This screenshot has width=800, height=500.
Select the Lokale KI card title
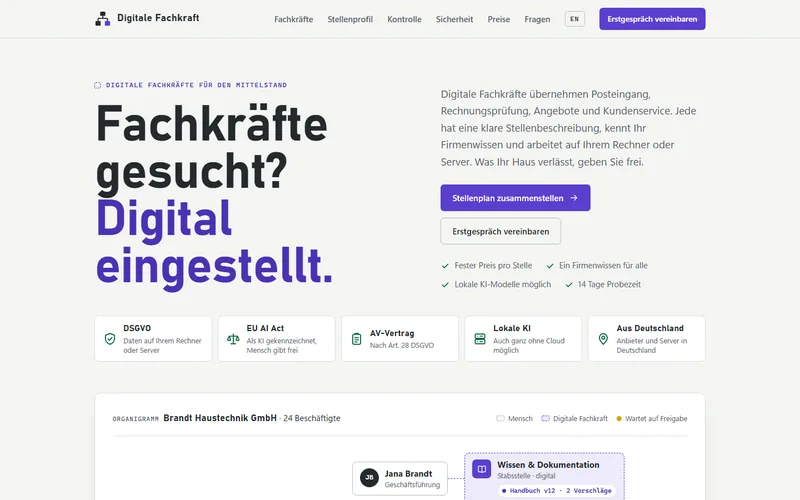click(x=512, y=328)
